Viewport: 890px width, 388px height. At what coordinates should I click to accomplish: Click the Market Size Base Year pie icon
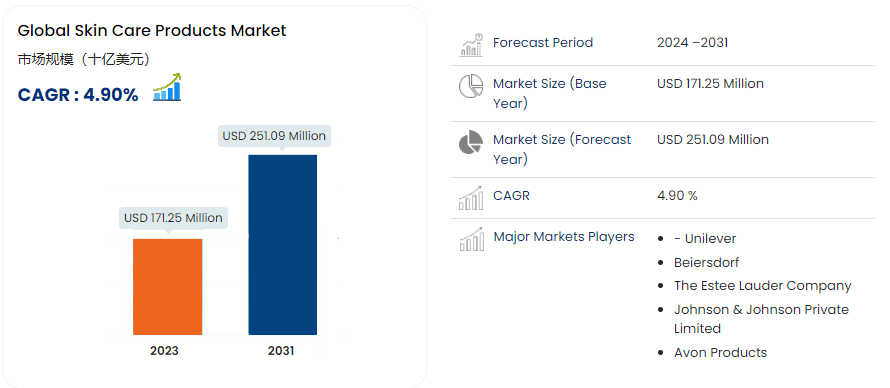point(471,86)
